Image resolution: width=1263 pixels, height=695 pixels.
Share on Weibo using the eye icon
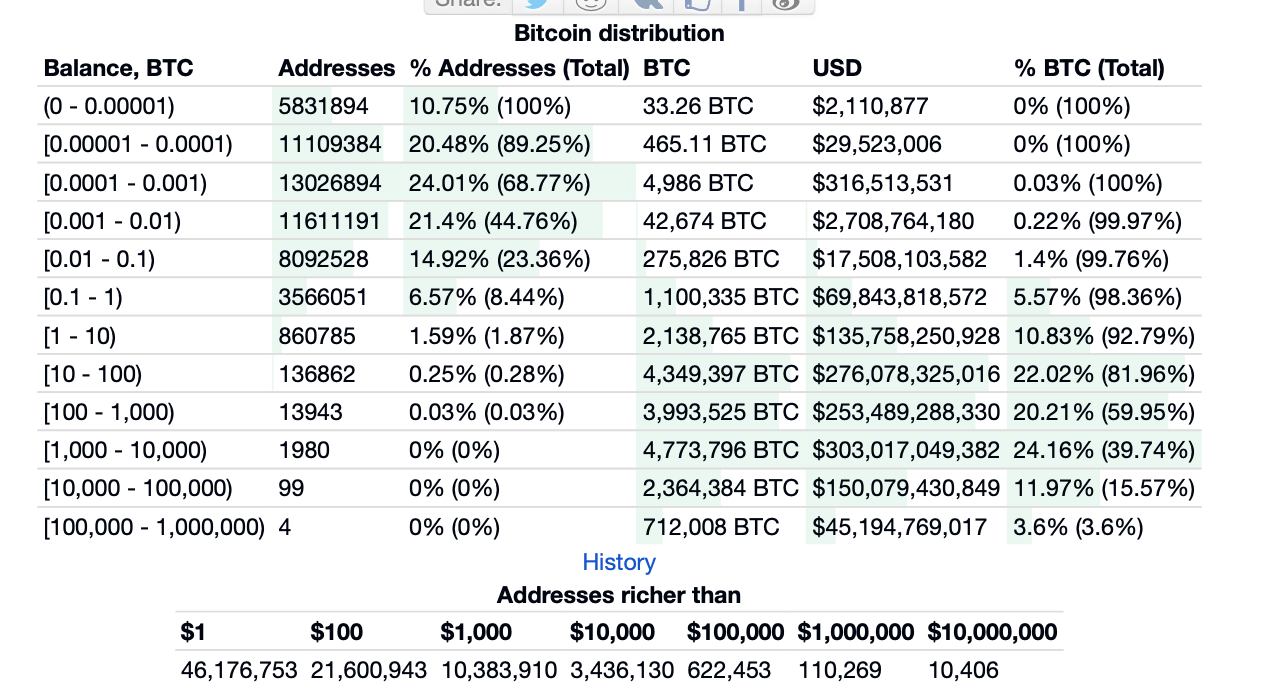point(788,4)
